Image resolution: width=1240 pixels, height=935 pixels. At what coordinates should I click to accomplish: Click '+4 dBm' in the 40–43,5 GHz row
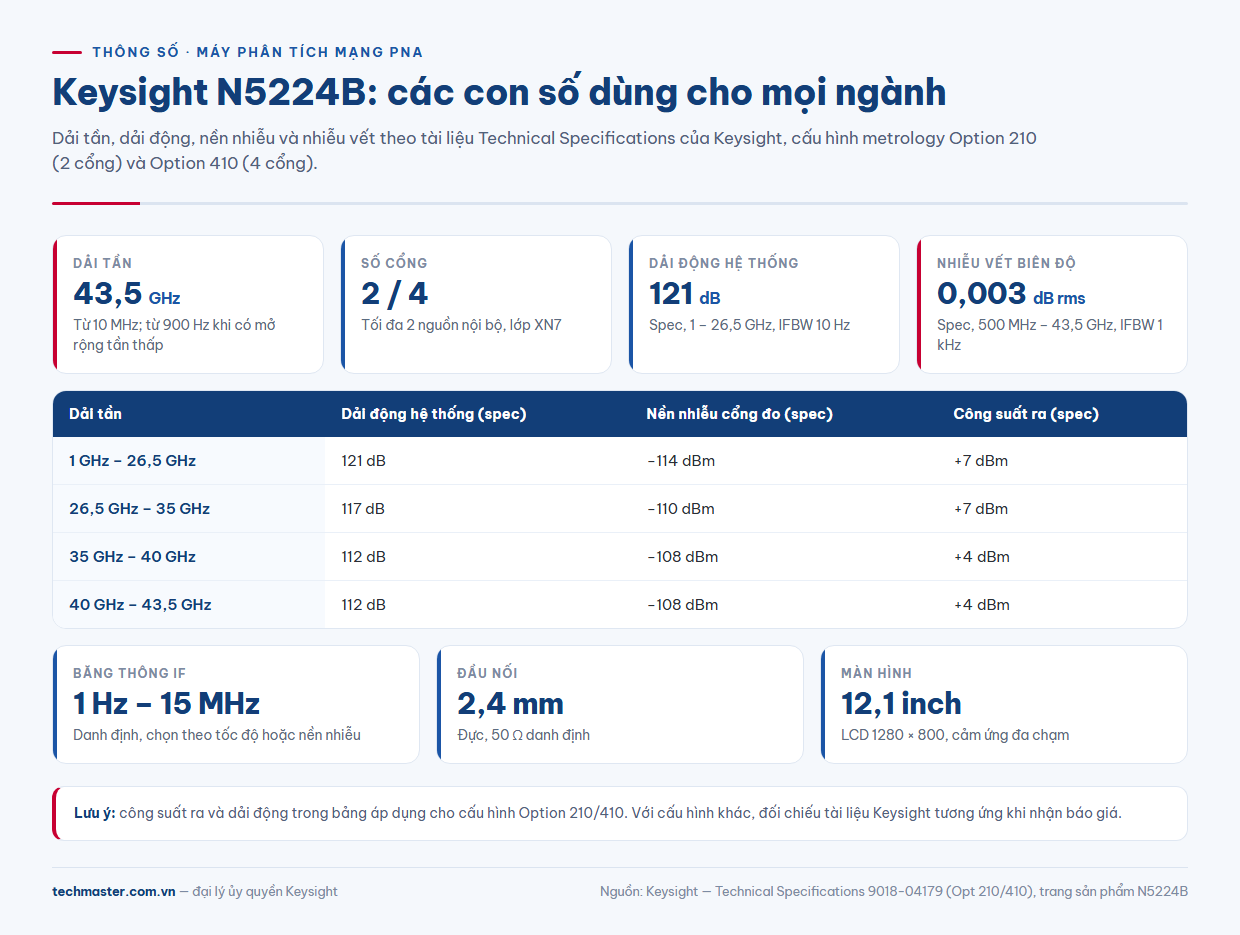click(981, 605)
